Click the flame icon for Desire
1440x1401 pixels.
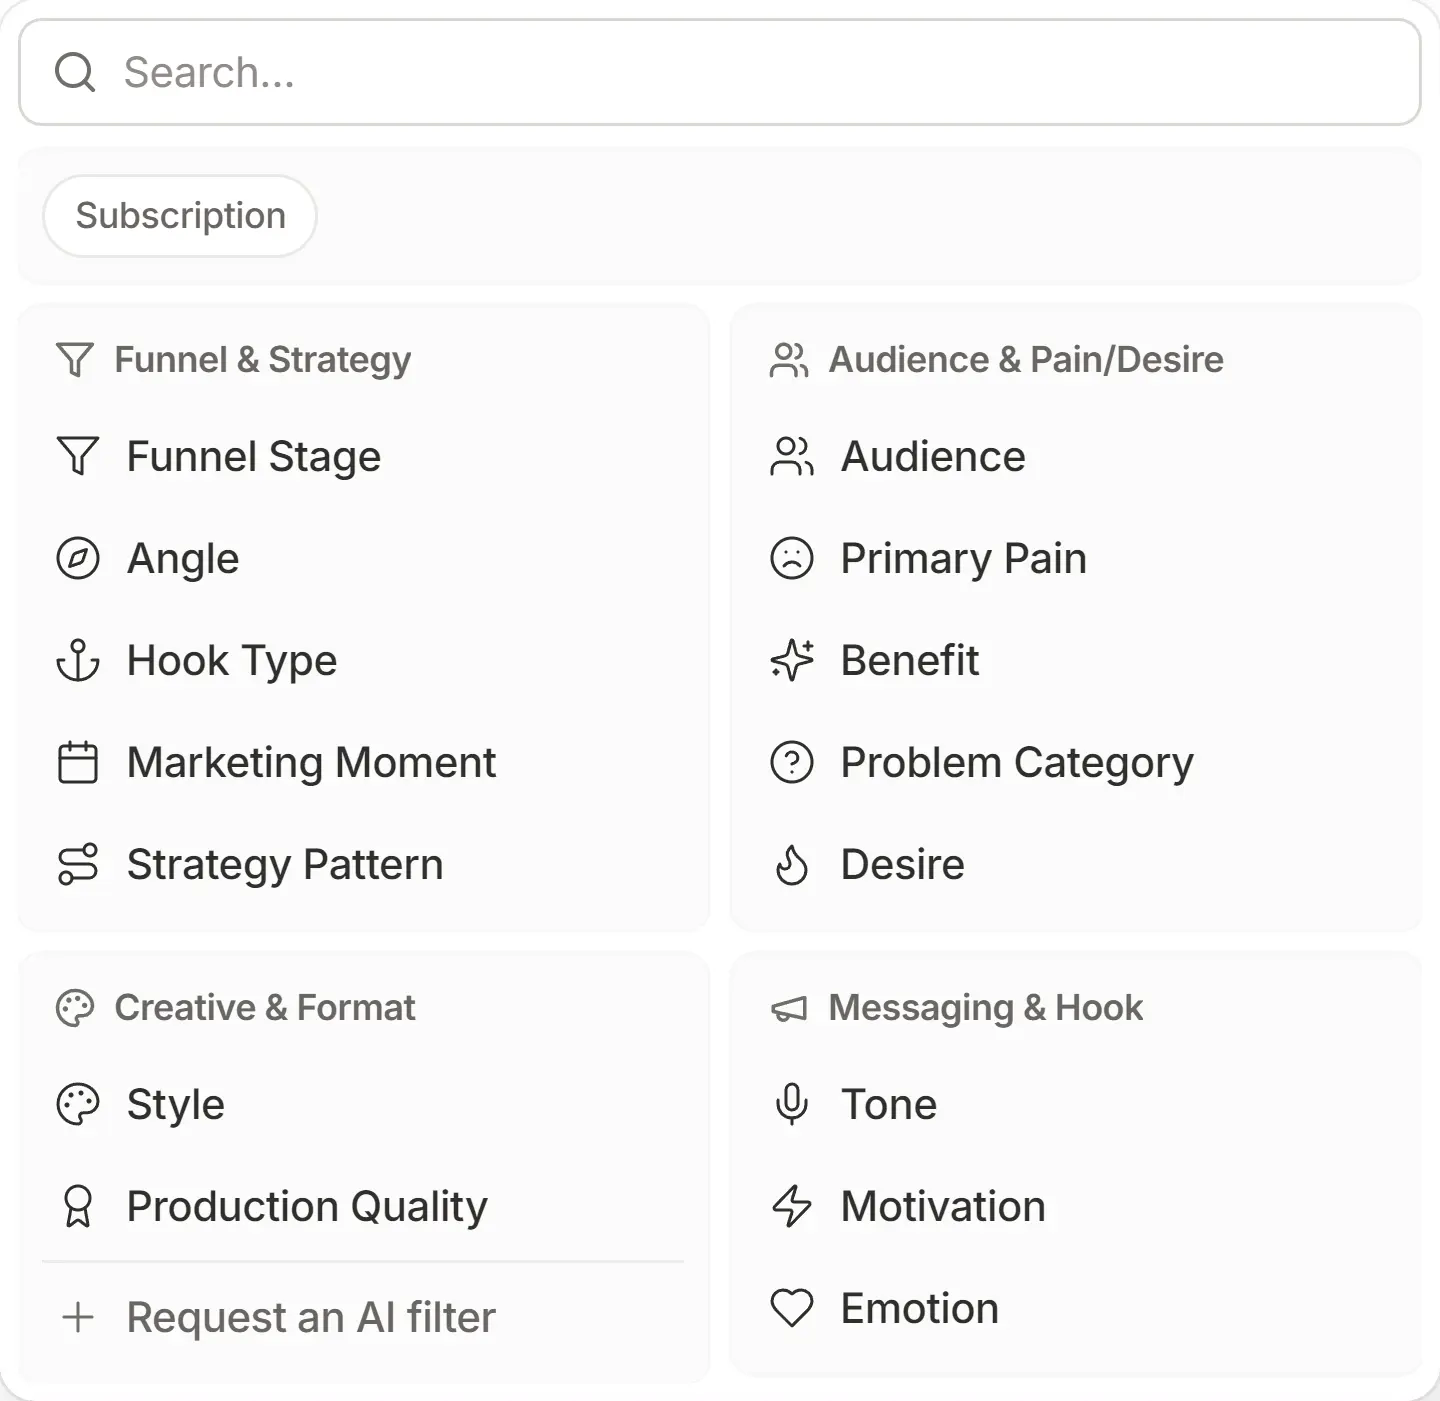pyautogui.click(x=792, y=864)
